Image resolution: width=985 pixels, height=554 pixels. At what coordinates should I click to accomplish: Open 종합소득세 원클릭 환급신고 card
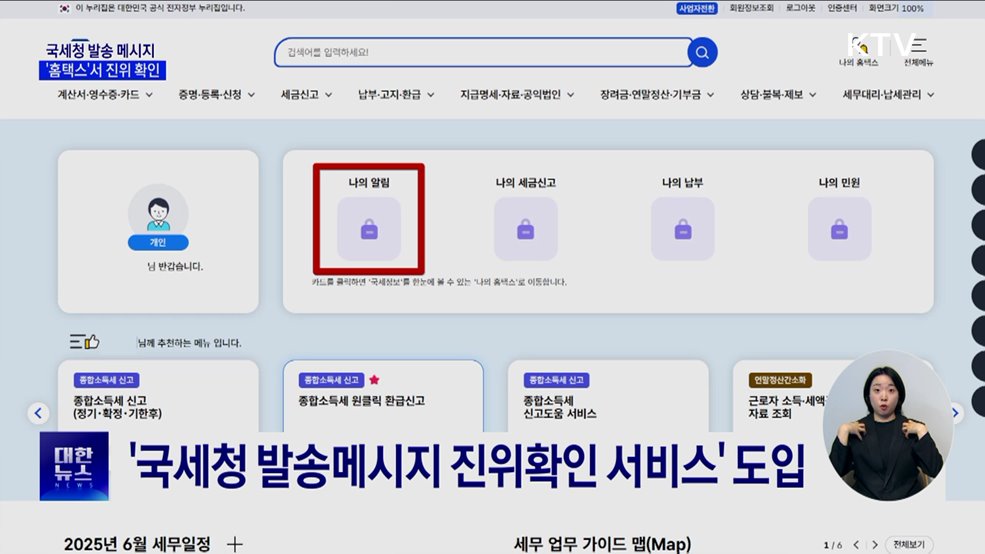tap(383, 396)
